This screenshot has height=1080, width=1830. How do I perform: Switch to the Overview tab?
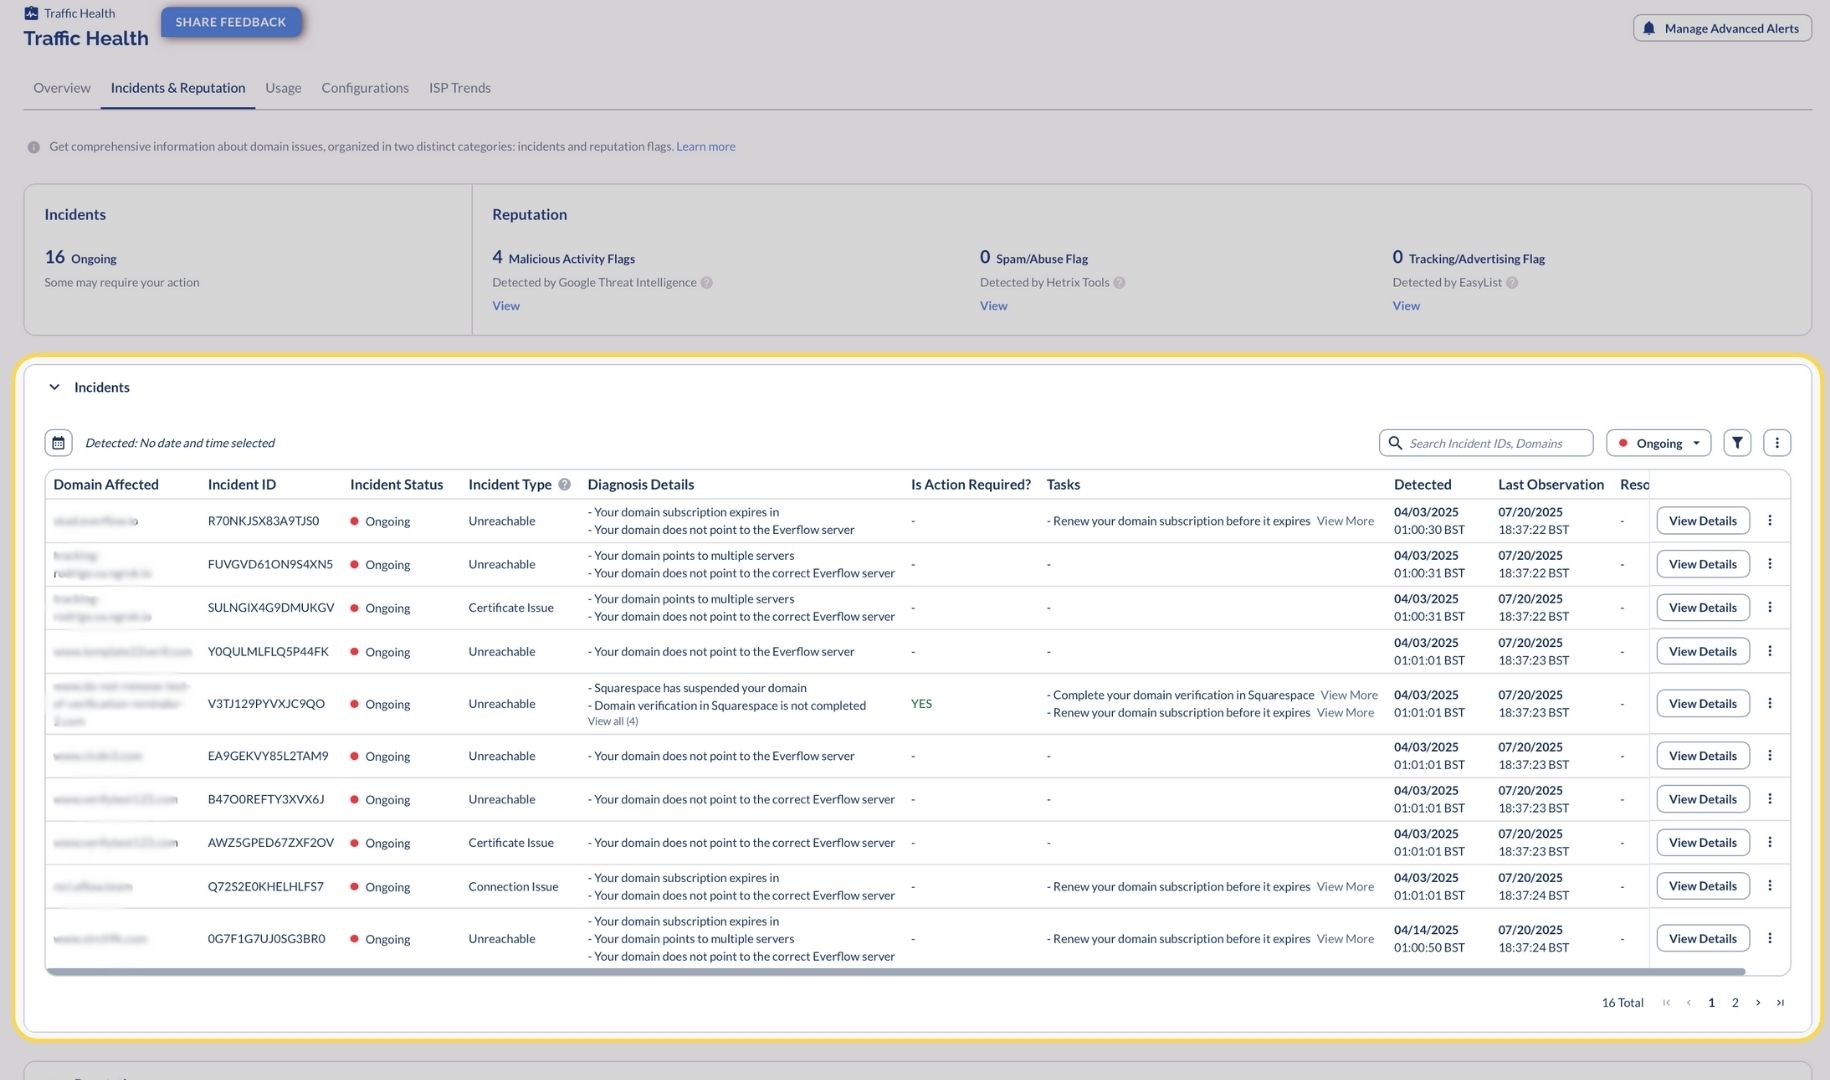62,88
